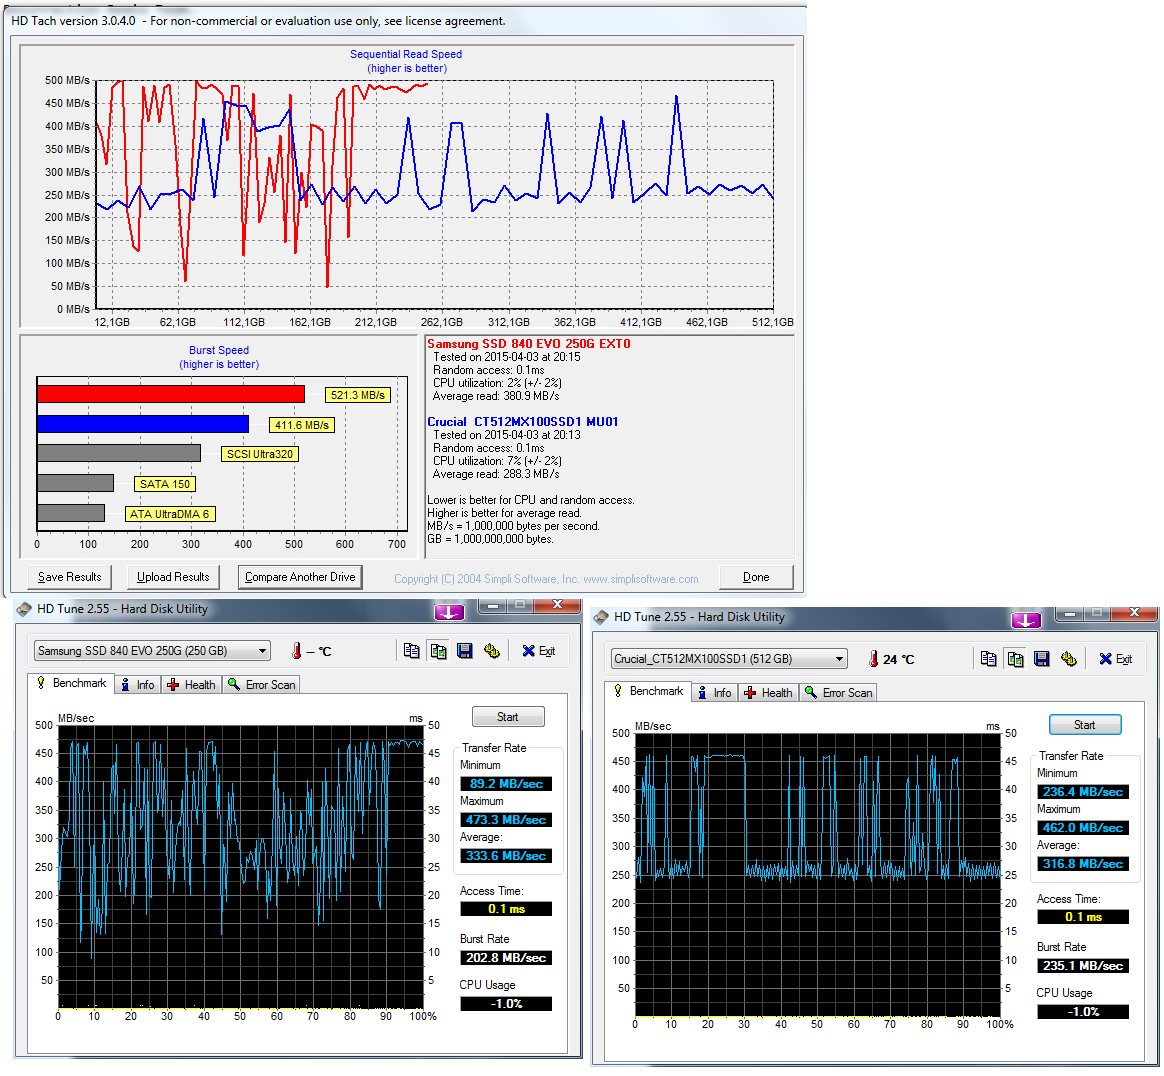Click the ATA UltraDMA 6 label
The height and width of the screenshot is (1076, 1164).
pyautogui.click(x=169, y=514)
